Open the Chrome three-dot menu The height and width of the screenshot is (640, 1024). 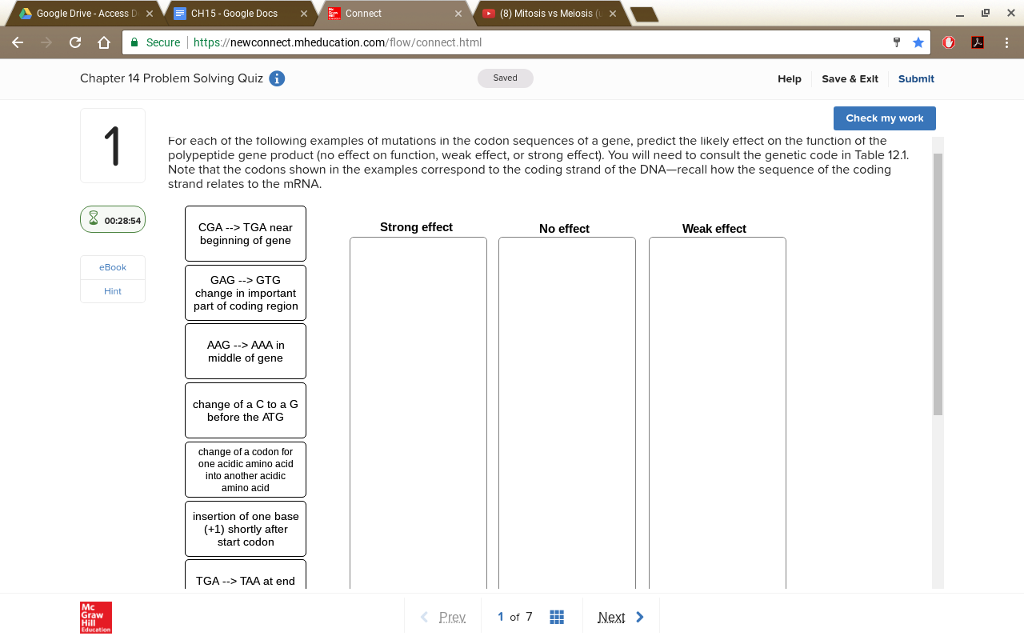[1006, 42]
